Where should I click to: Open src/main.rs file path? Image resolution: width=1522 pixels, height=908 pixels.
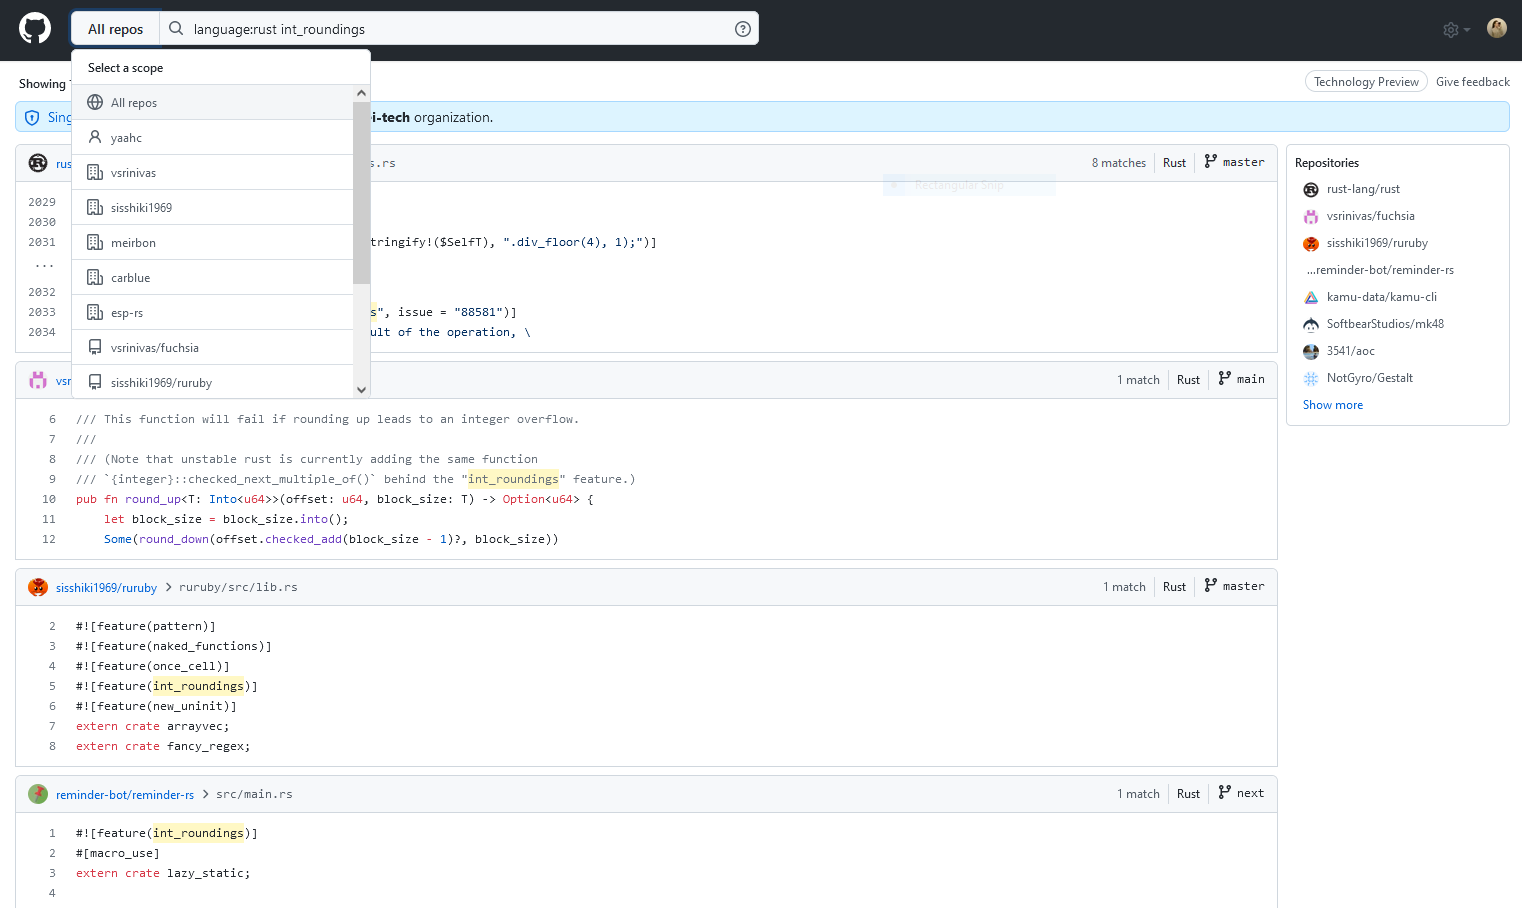click(x=254, y=794)
